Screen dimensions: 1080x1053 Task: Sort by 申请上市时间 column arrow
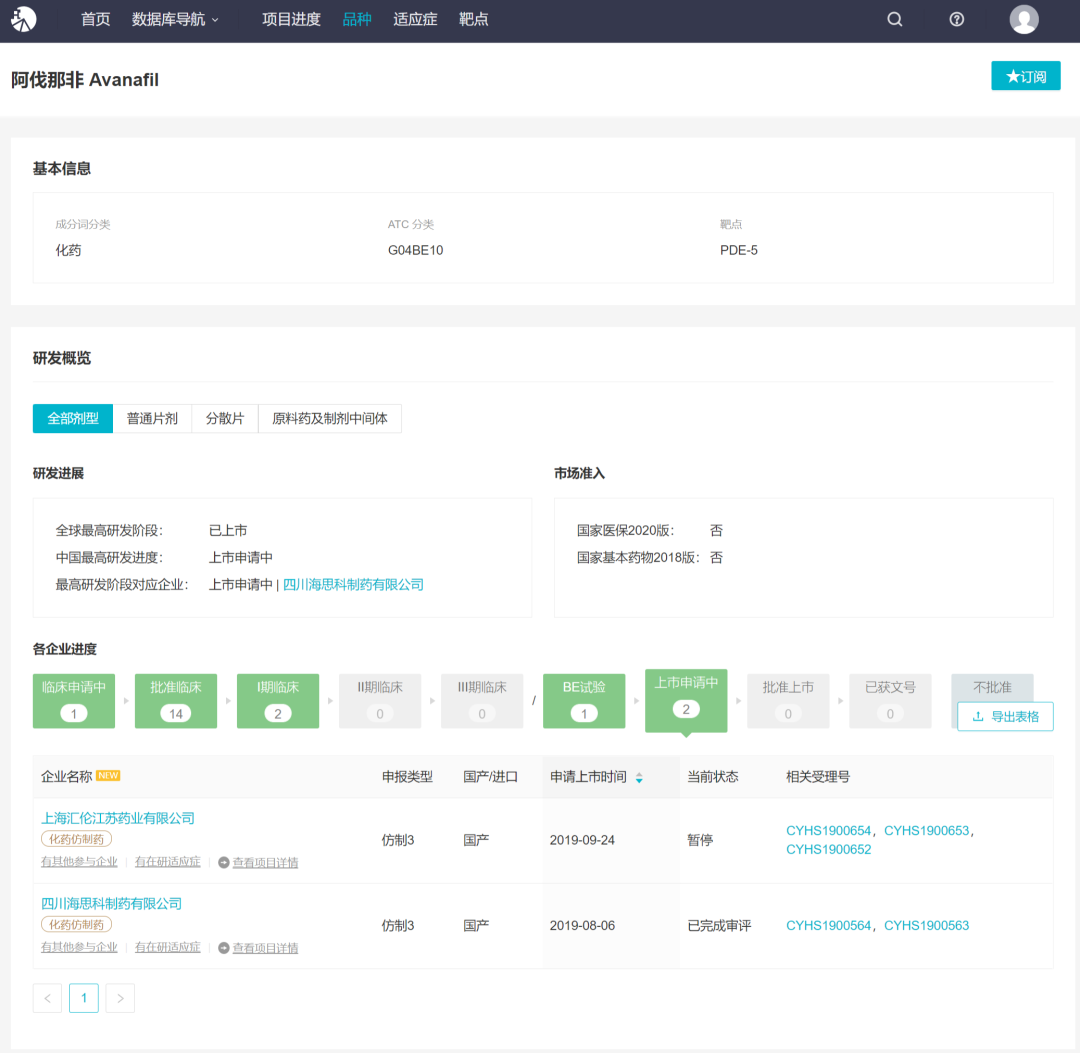639,777
